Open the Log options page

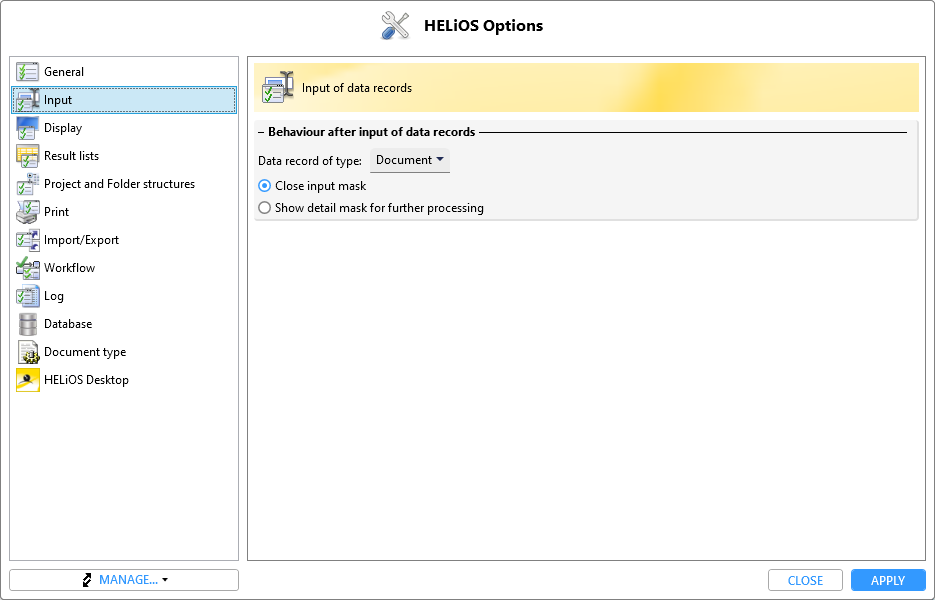click(x=54, y=296)
